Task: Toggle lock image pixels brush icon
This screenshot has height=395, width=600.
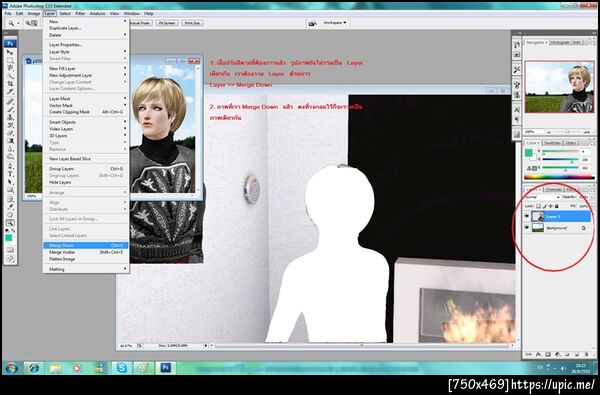Action: [x=545, y=206]
